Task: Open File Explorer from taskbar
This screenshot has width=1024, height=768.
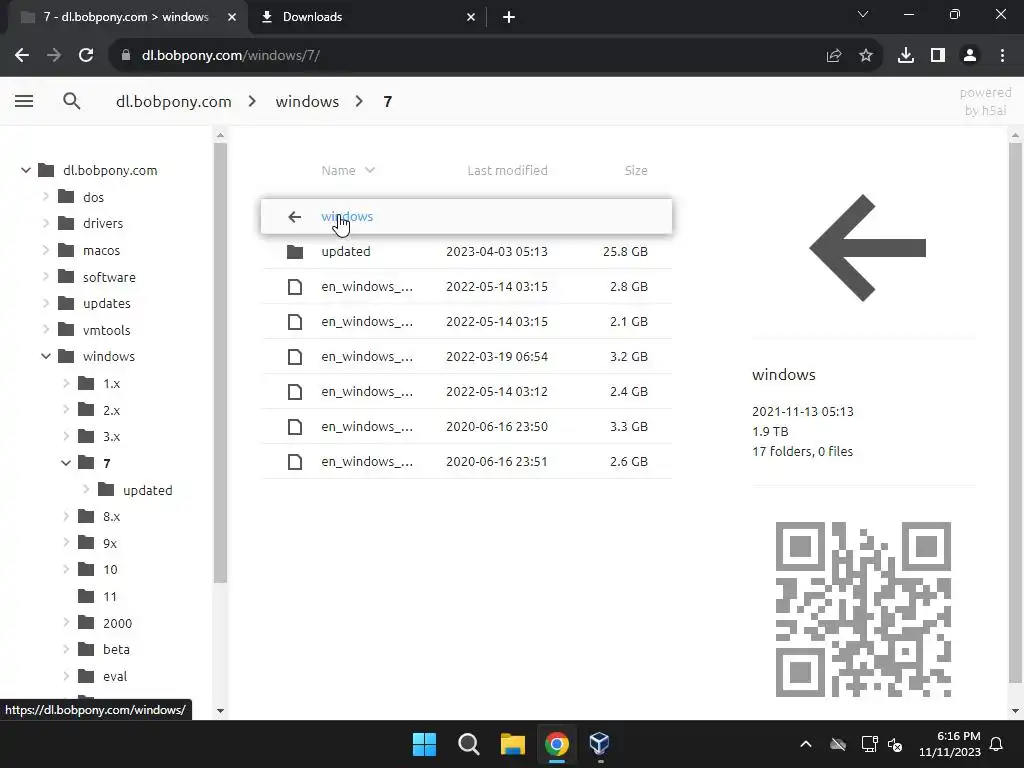Action: tap(513, 744)
